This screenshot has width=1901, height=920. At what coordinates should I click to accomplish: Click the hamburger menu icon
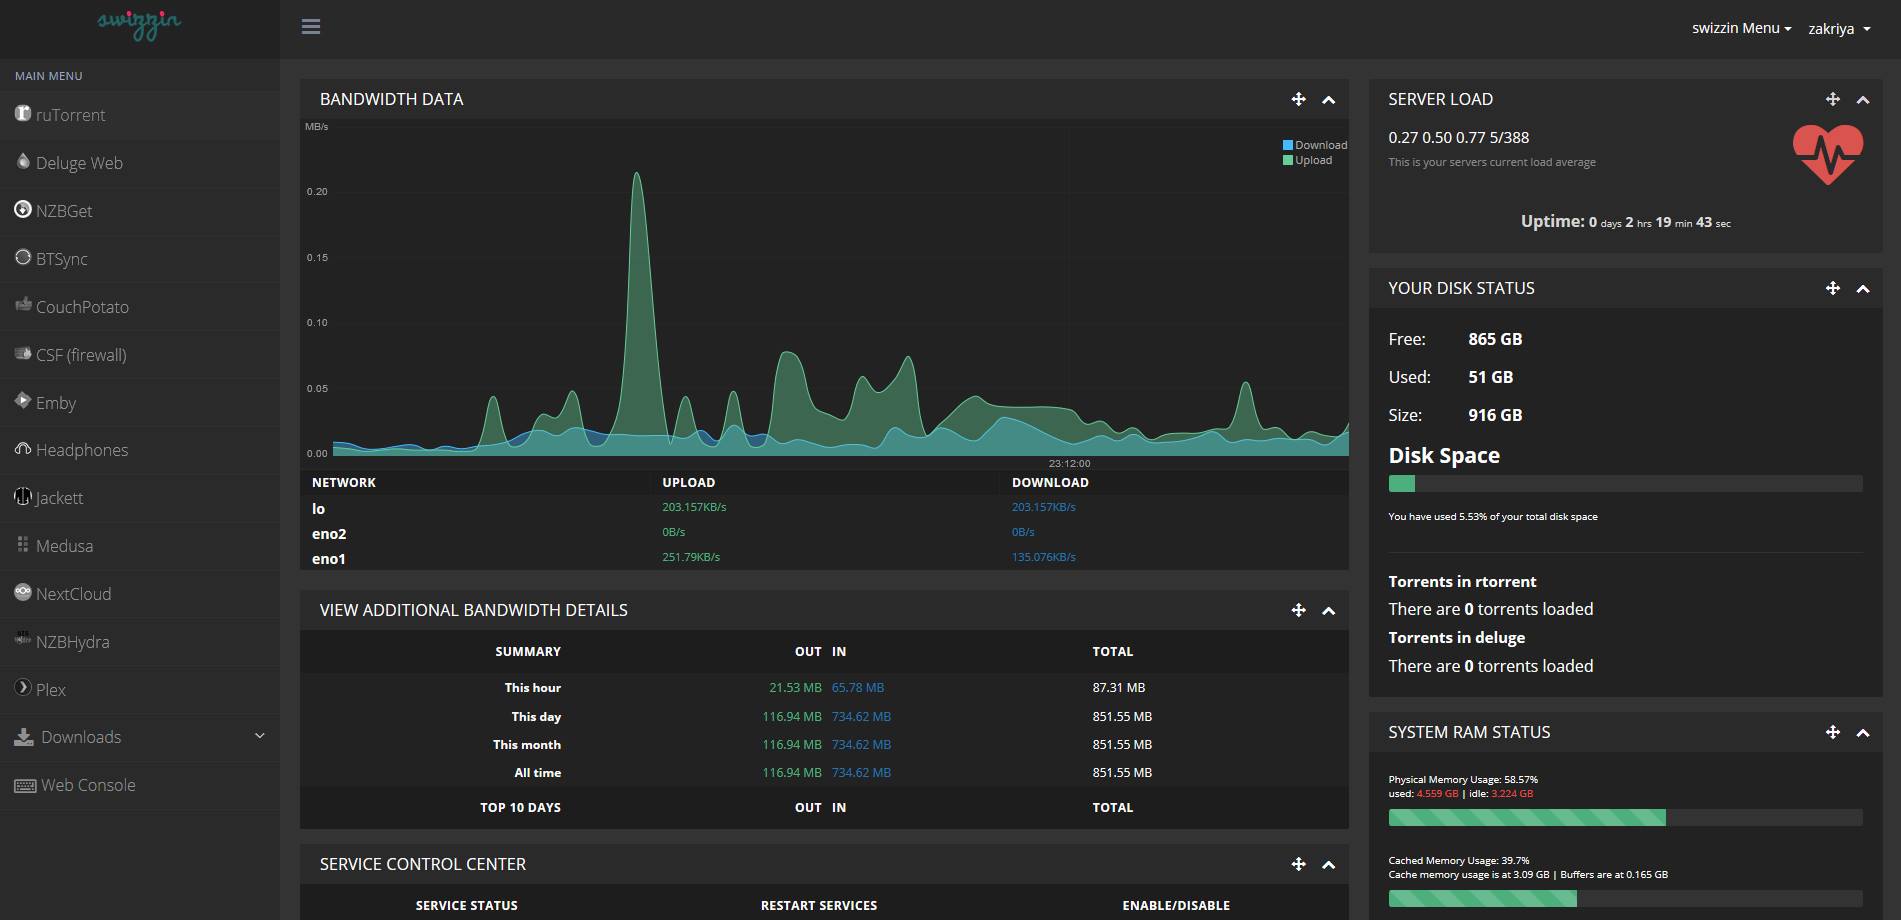pos(311,27)
